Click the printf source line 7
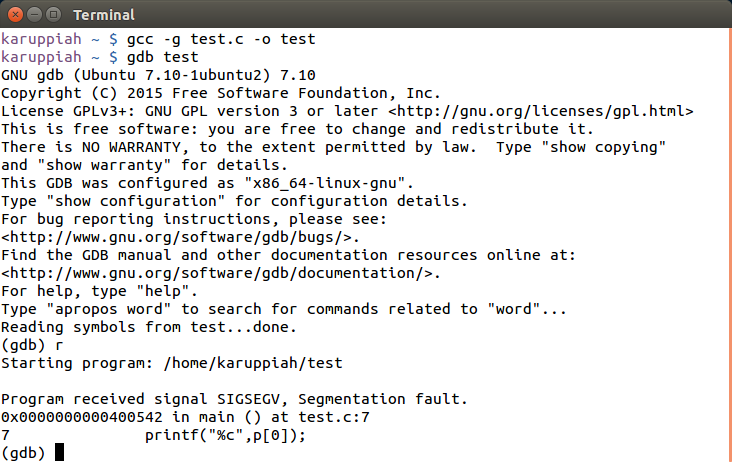Screen dimensions: 732x462 click(x=224, y=435)
